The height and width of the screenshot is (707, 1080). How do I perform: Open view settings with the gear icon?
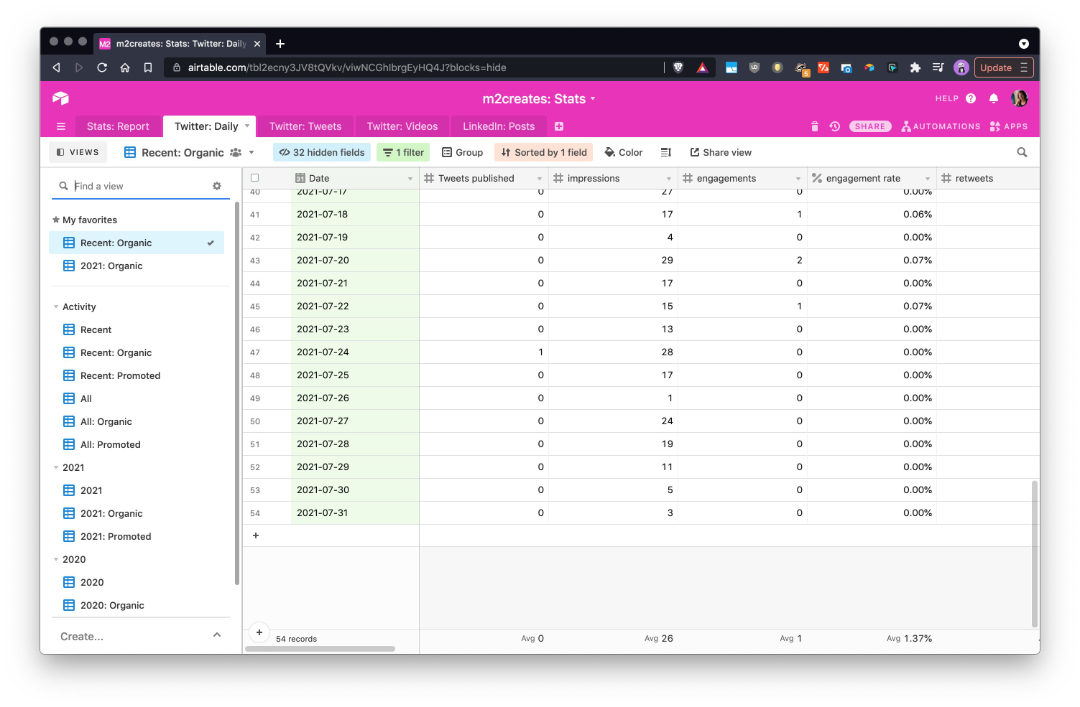(216, 185)
